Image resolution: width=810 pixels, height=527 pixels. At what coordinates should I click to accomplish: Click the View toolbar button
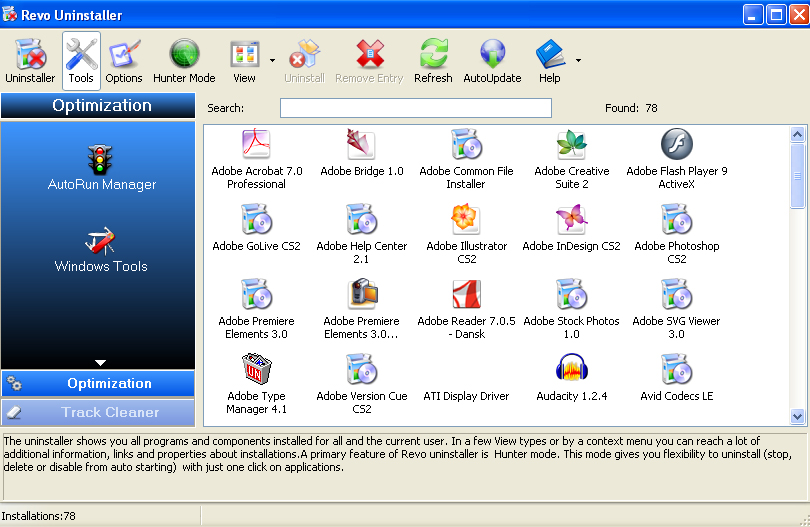[244, 61]
